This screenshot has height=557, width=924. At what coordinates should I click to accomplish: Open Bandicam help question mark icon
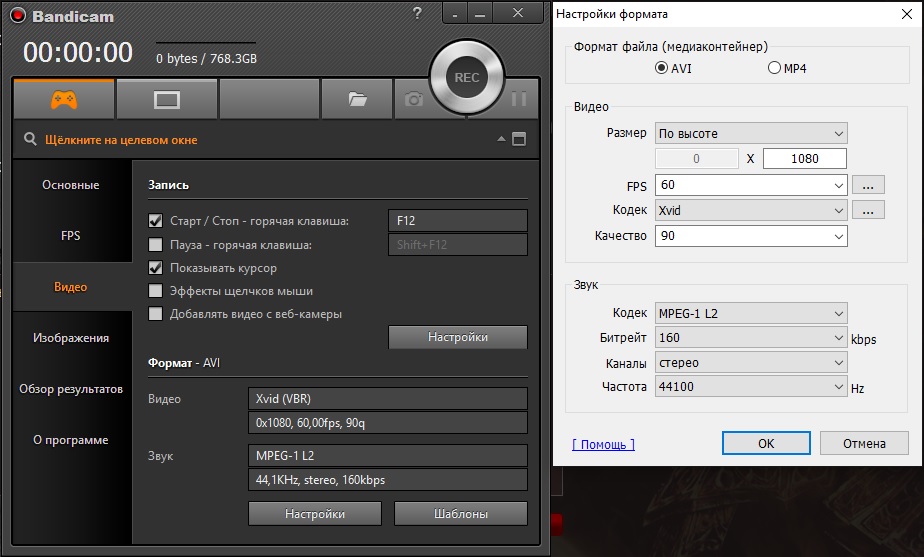[x=417, y=13]
